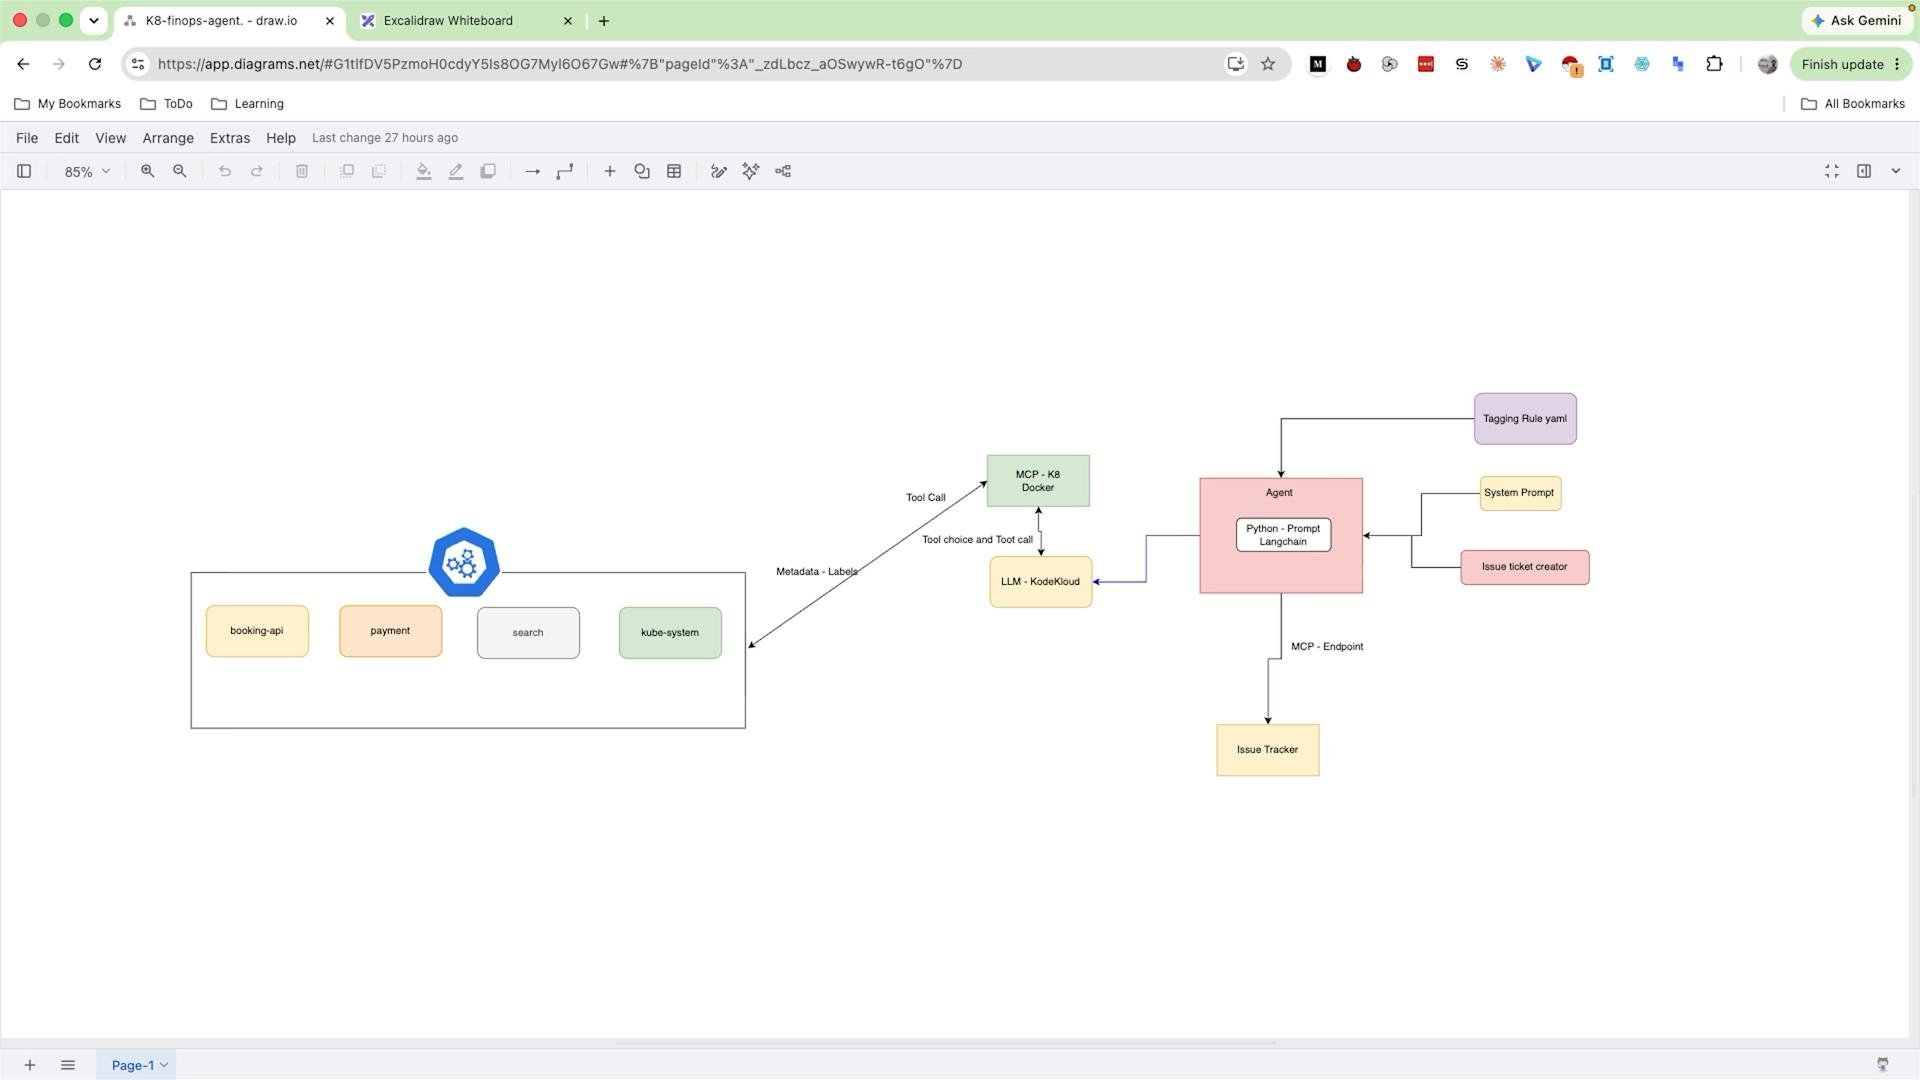Click the Insert plus icon
Screen dimensions: 1920x1080
click(x=610, y=171)
